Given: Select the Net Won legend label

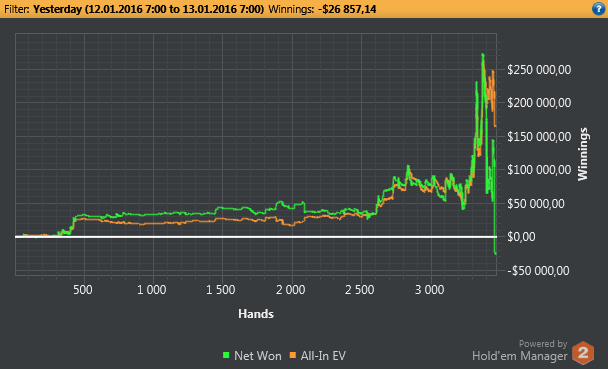Looking at the screenshot, I should tap(257, 355).
